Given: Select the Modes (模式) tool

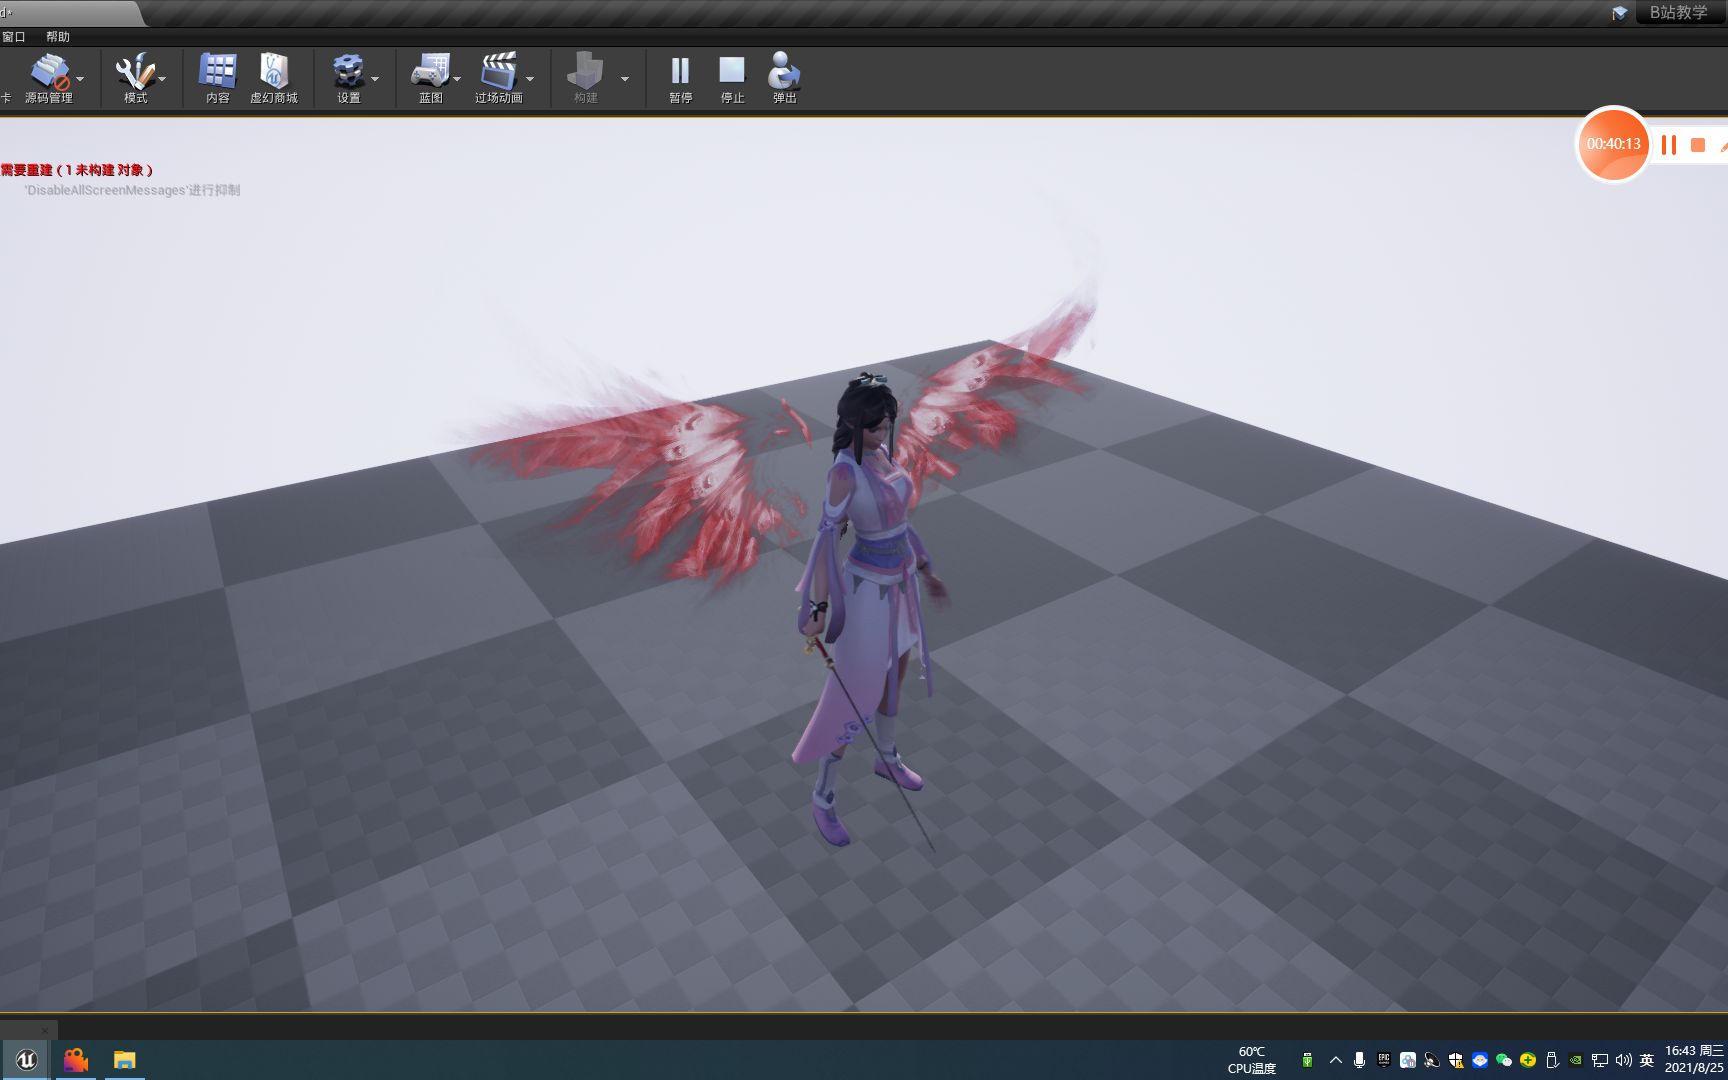Looking at the screenshot, I should click(135, 72).
